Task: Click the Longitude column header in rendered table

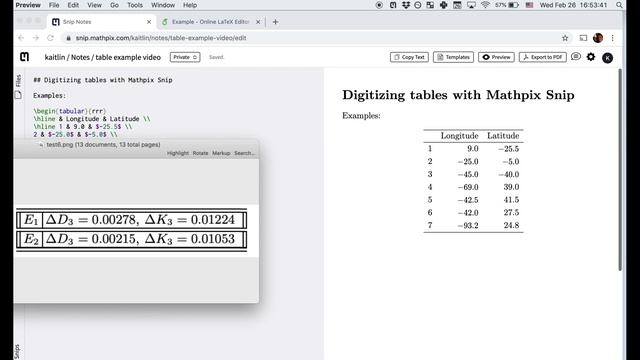Action: click(x=459, y=136)
